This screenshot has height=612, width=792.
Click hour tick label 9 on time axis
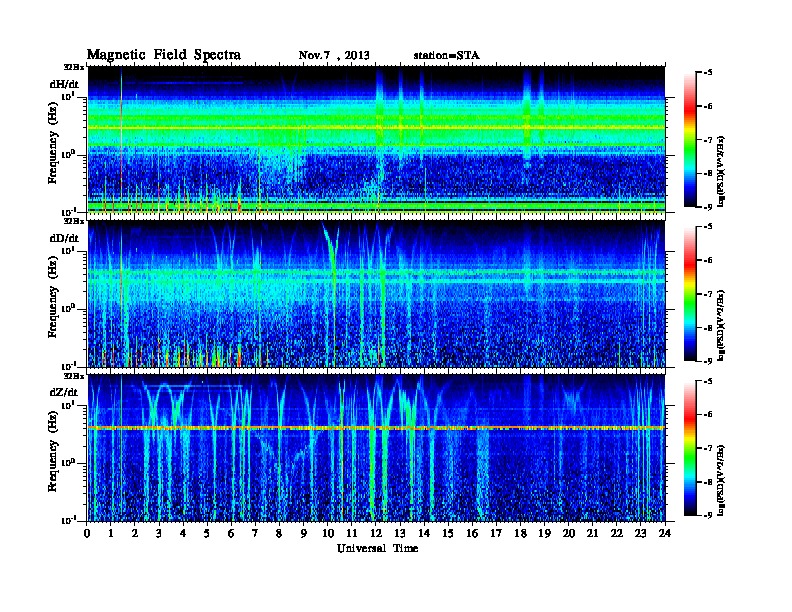(x=304, y=533)
